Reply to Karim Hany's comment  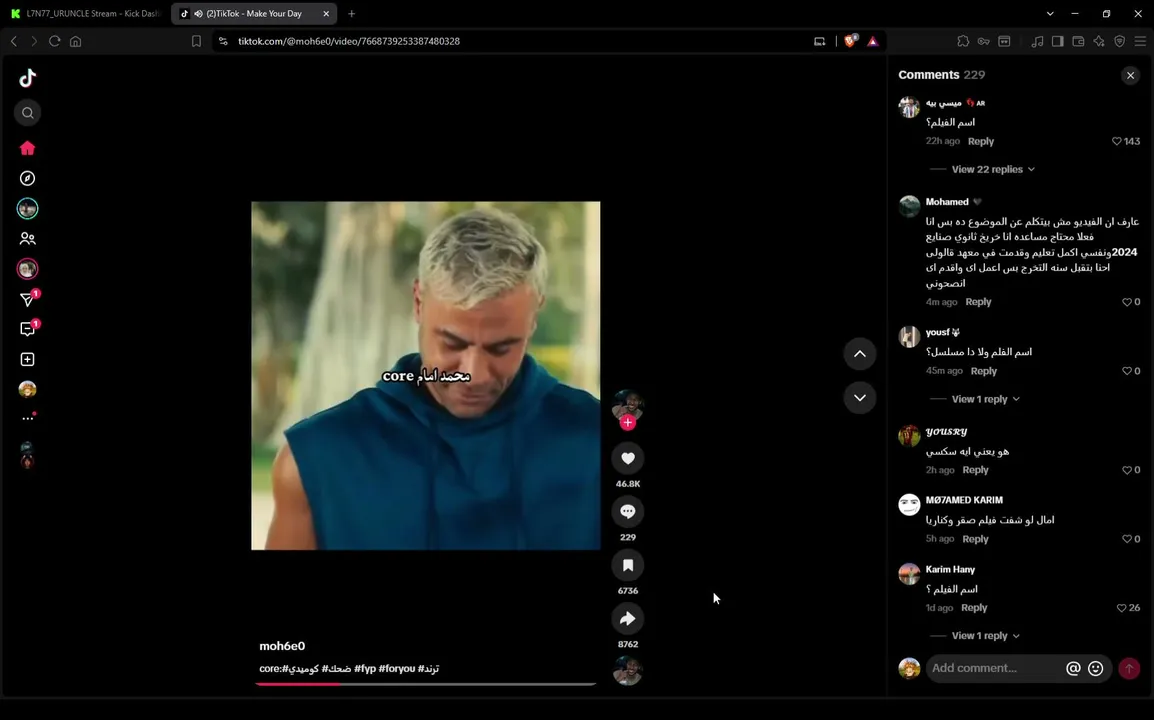(974, 608)
